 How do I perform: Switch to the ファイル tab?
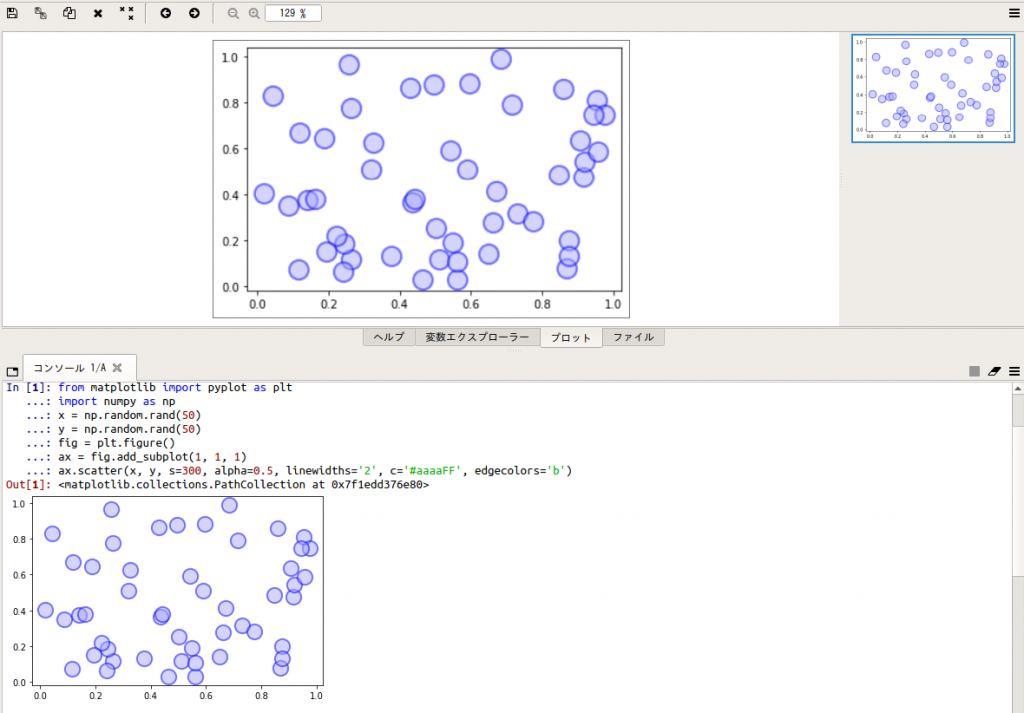click(x=633, y=337)
